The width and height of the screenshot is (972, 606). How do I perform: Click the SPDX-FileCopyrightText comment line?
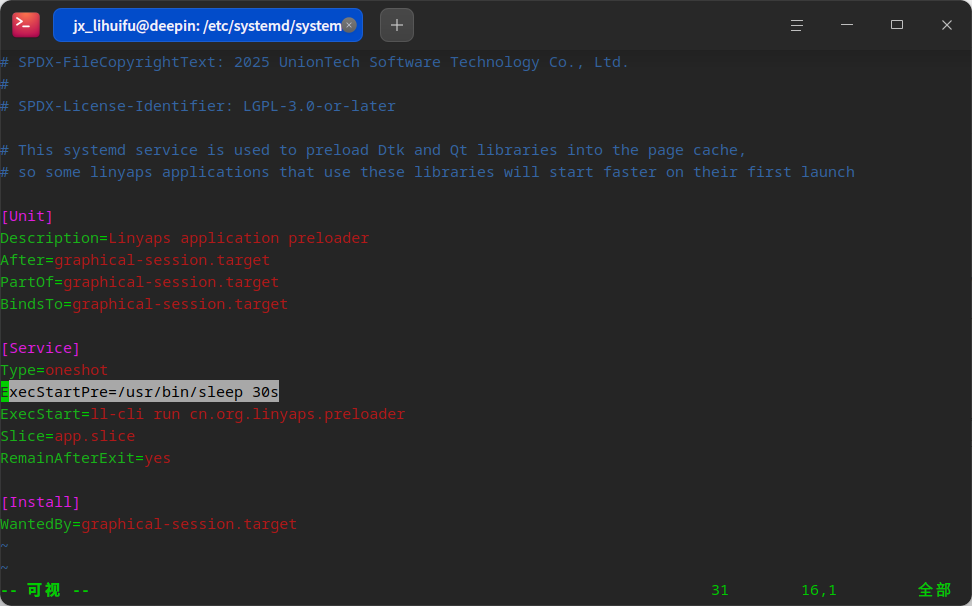tap(314, 62)
